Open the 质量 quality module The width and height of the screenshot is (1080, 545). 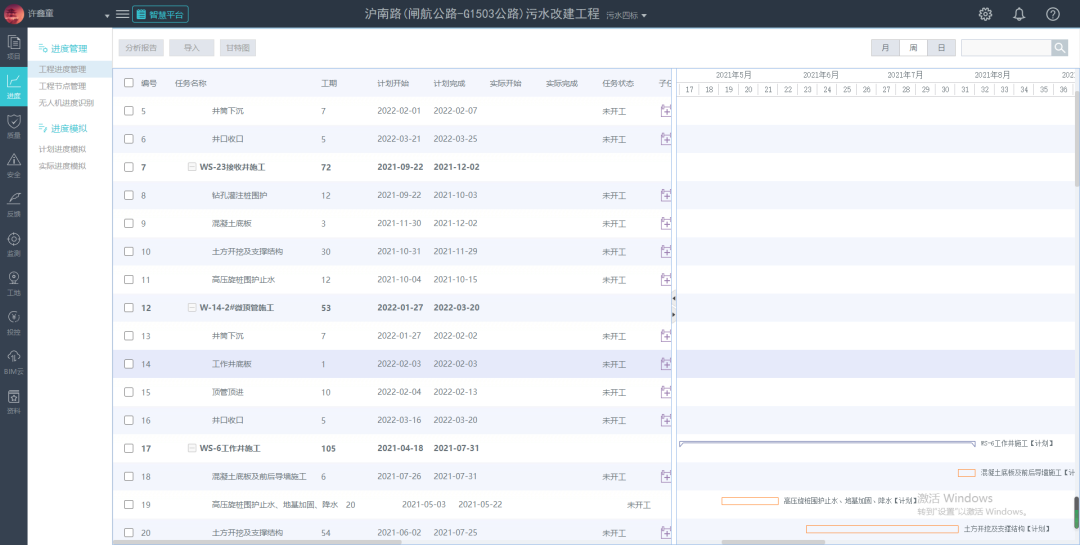tap(14, 126)
